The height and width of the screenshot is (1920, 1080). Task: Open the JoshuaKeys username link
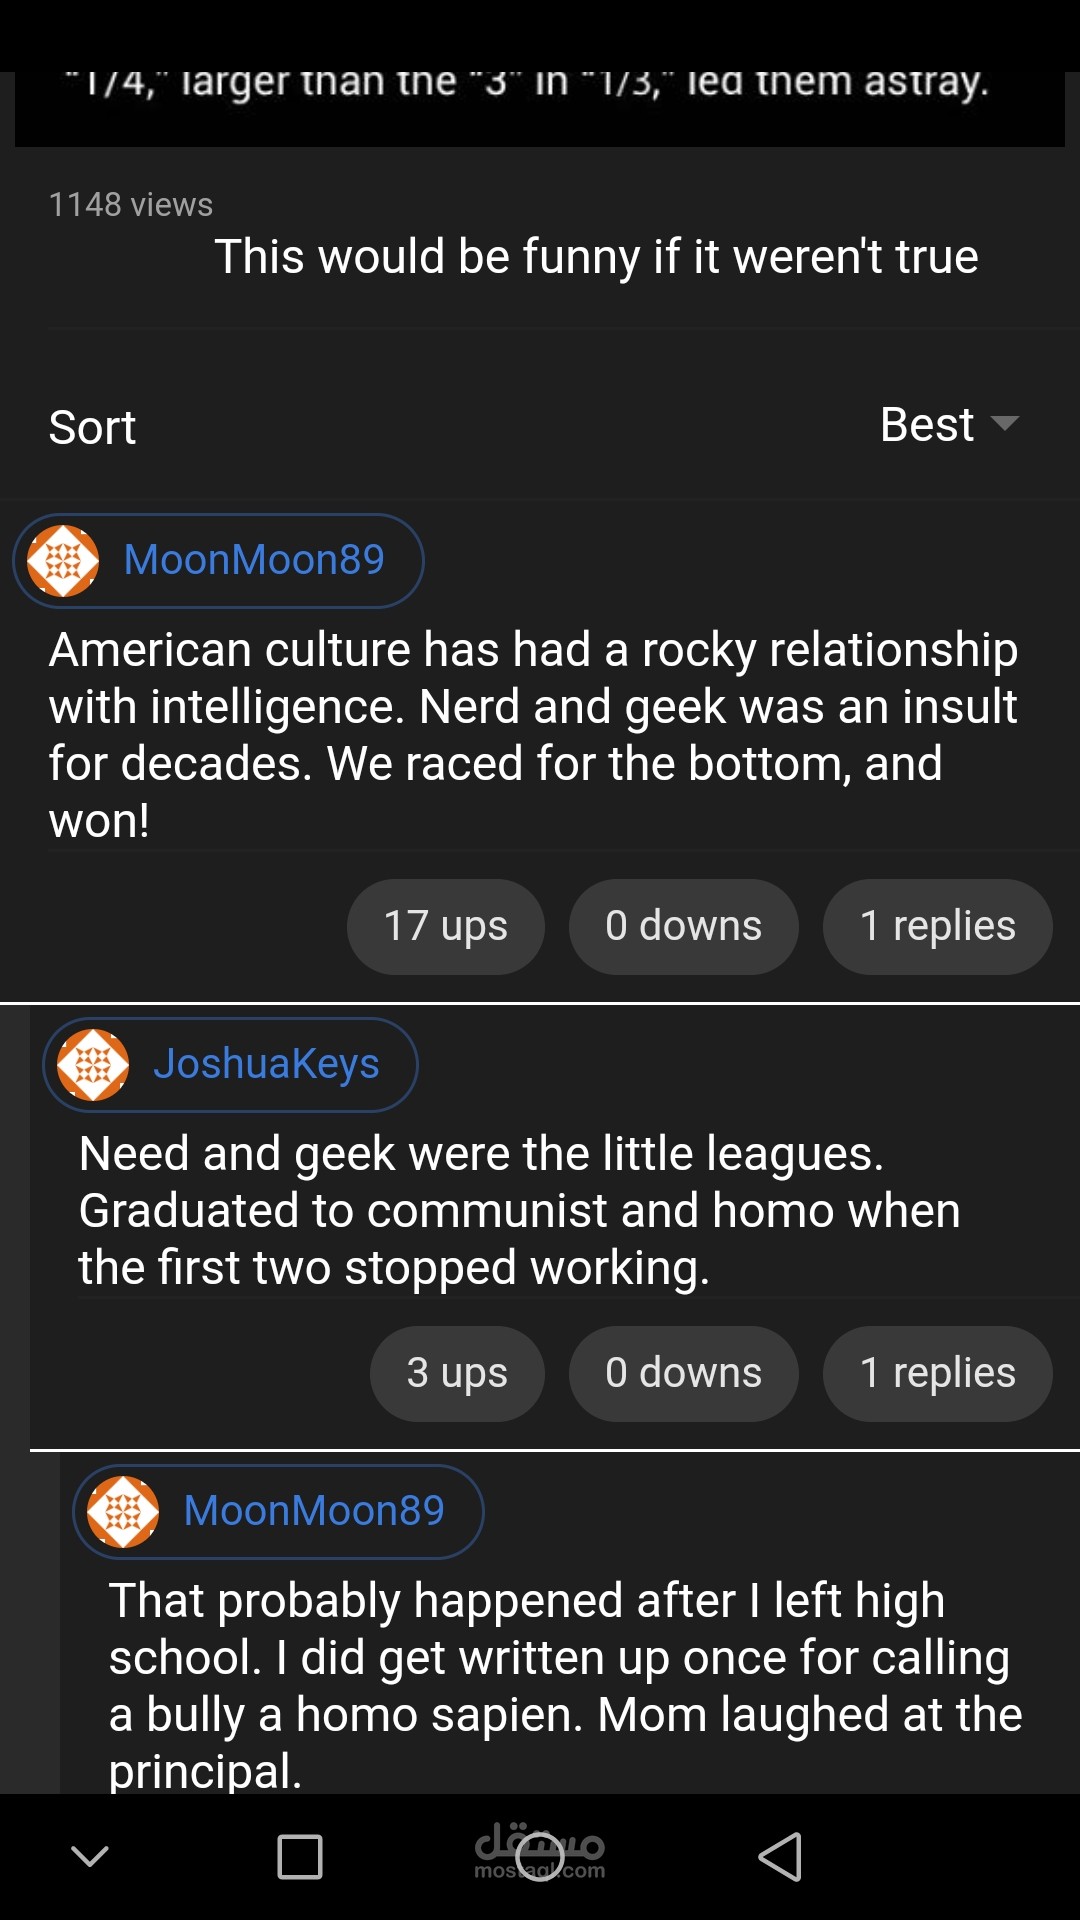coord(266,1064)
